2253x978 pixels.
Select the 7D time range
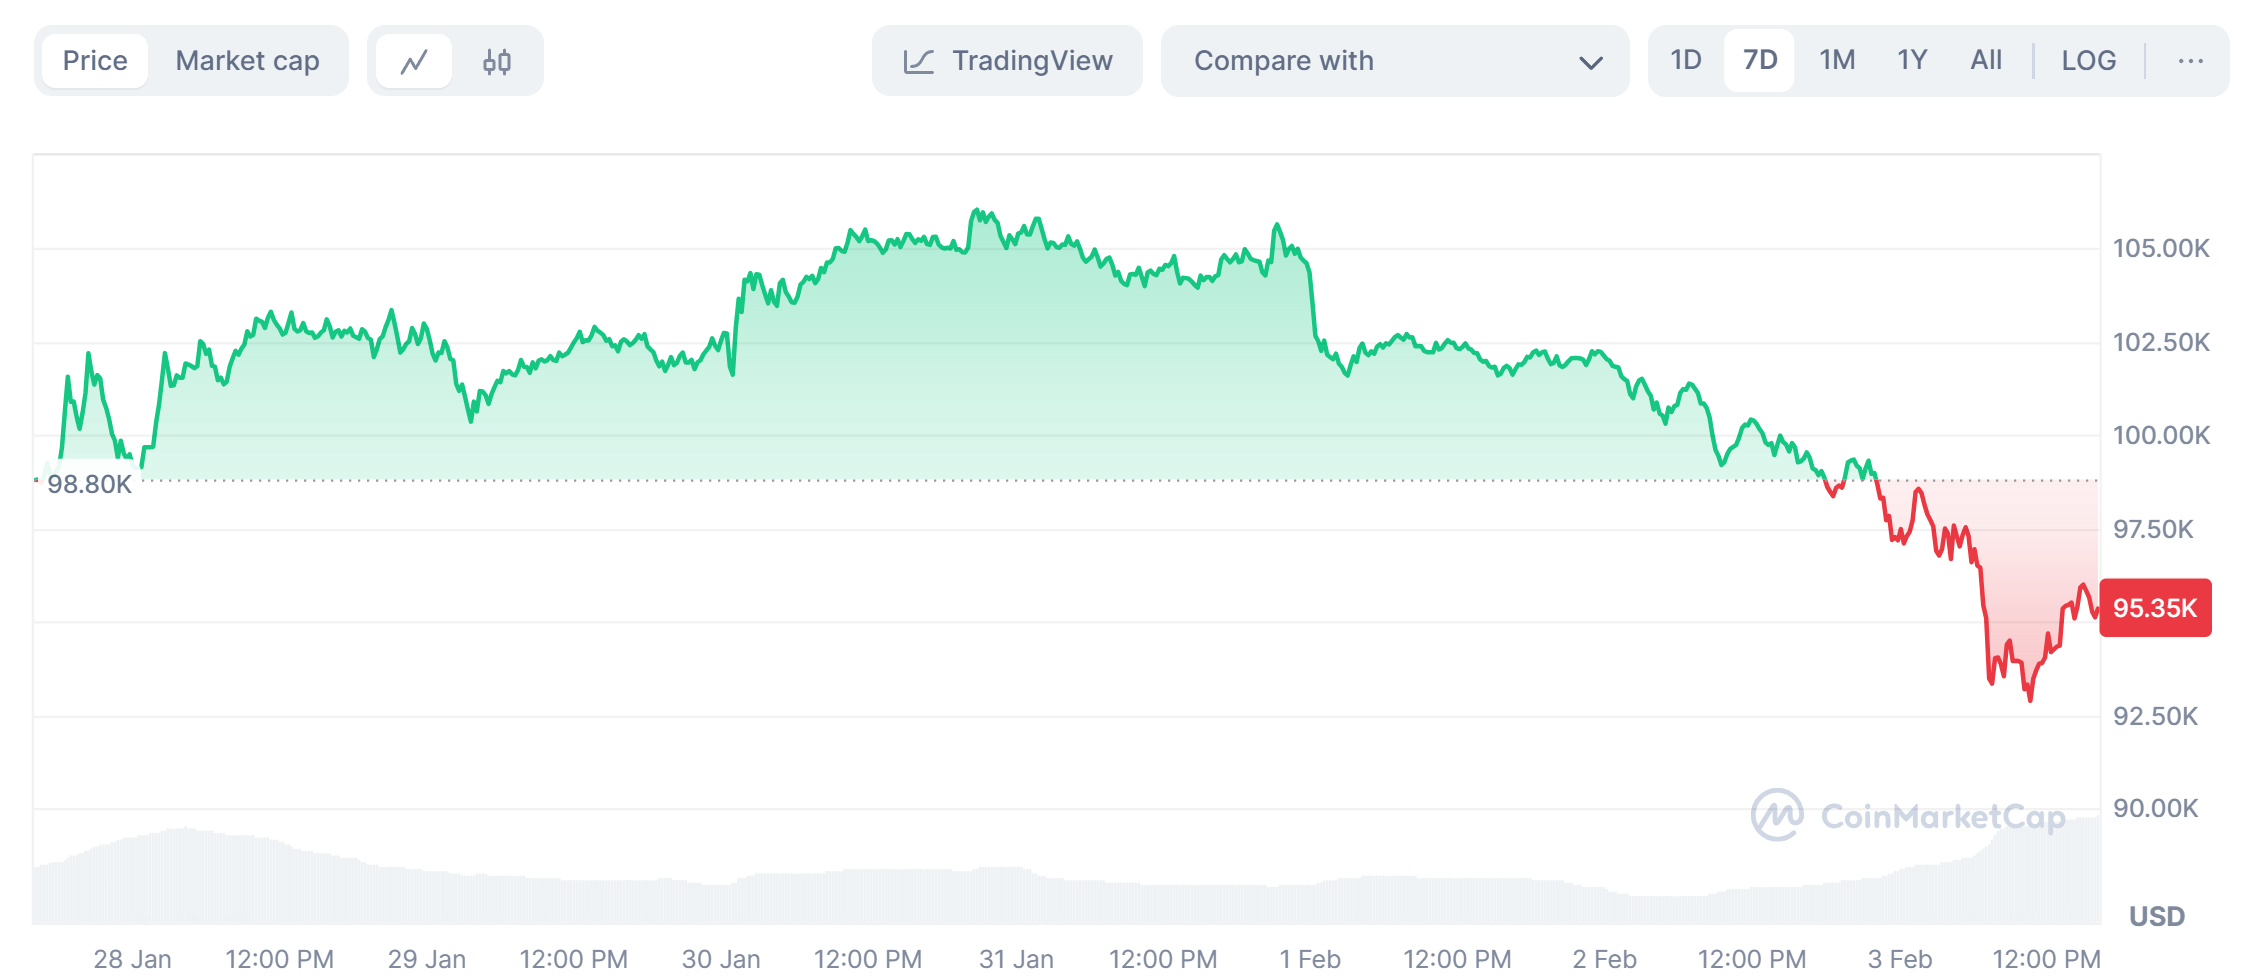(1760, 61)
